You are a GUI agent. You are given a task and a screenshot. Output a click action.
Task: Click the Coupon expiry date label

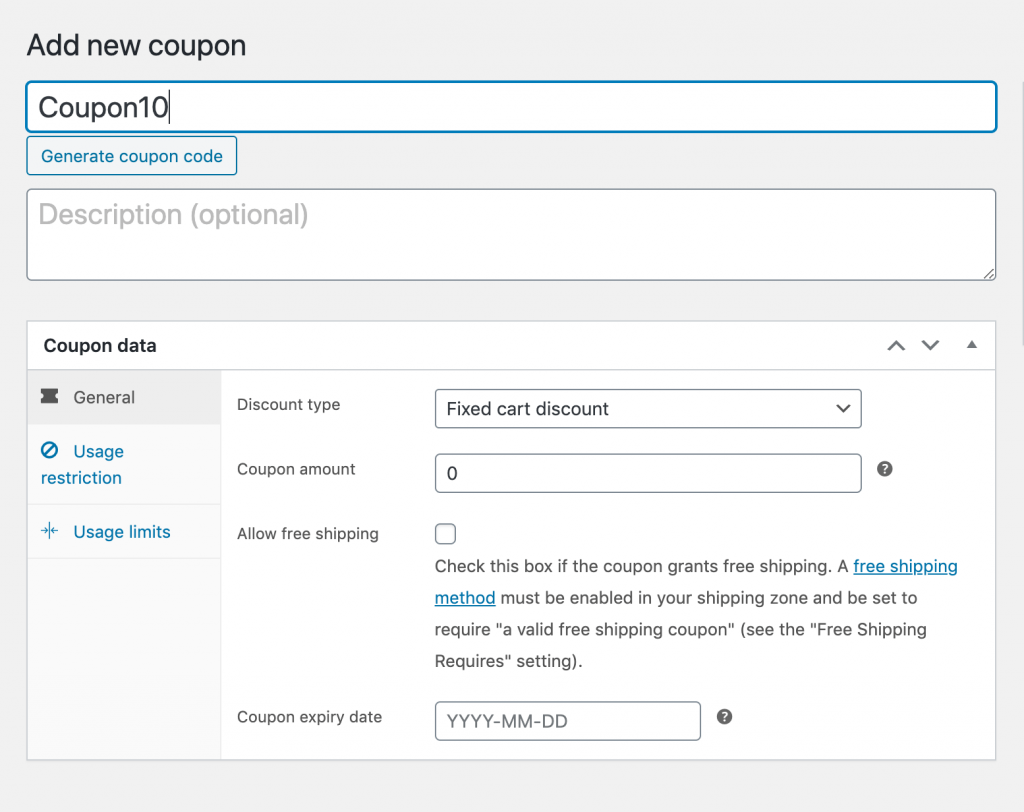pos(310,717)
